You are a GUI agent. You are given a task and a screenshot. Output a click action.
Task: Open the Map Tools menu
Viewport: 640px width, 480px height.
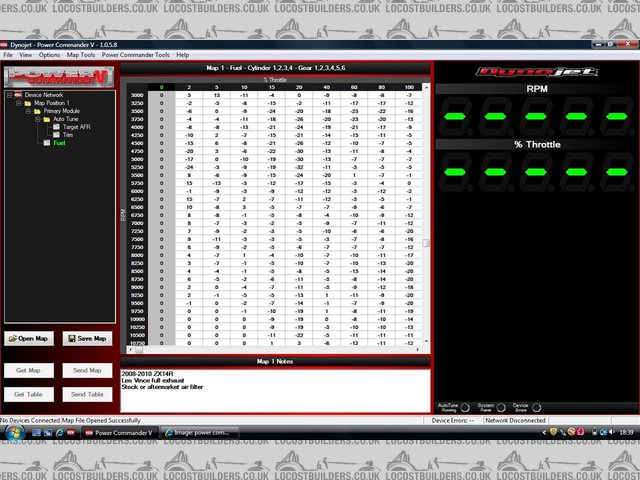point(80,55)
